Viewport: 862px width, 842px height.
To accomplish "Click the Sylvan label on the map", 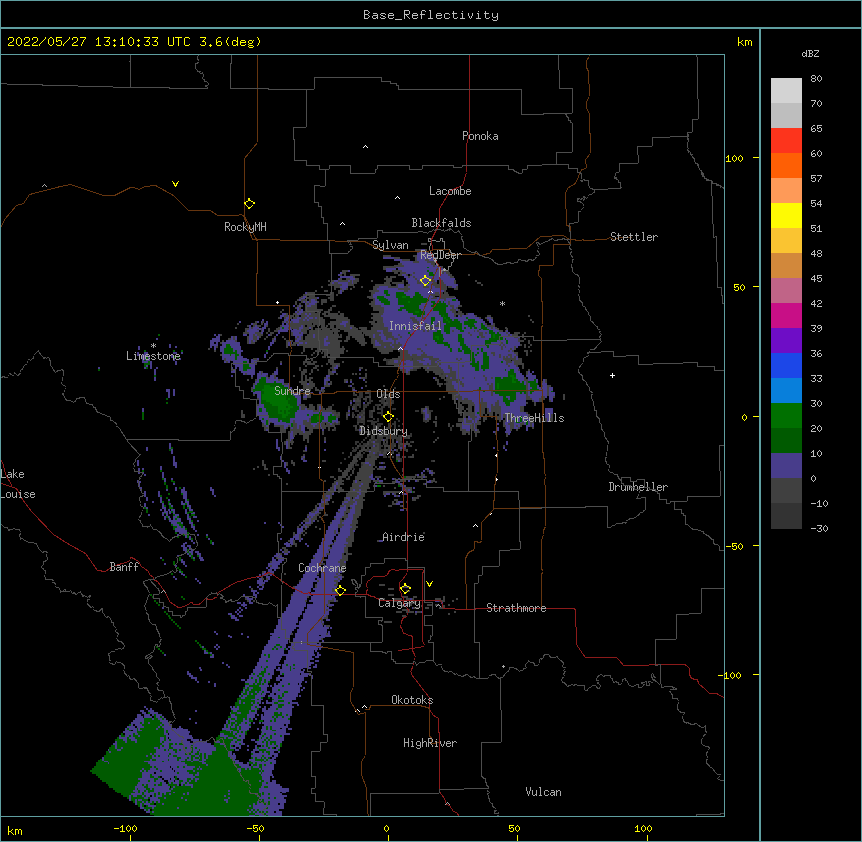I will tap(390, 245).
